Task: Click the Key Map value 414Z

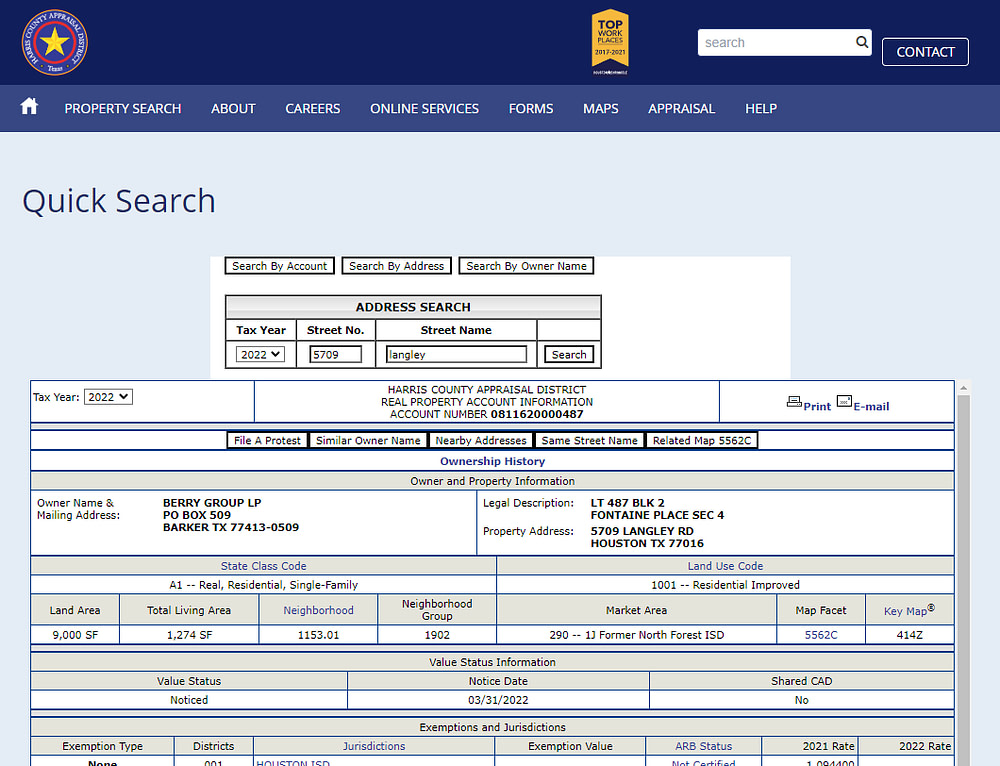Action: click(x=909, y=635)
